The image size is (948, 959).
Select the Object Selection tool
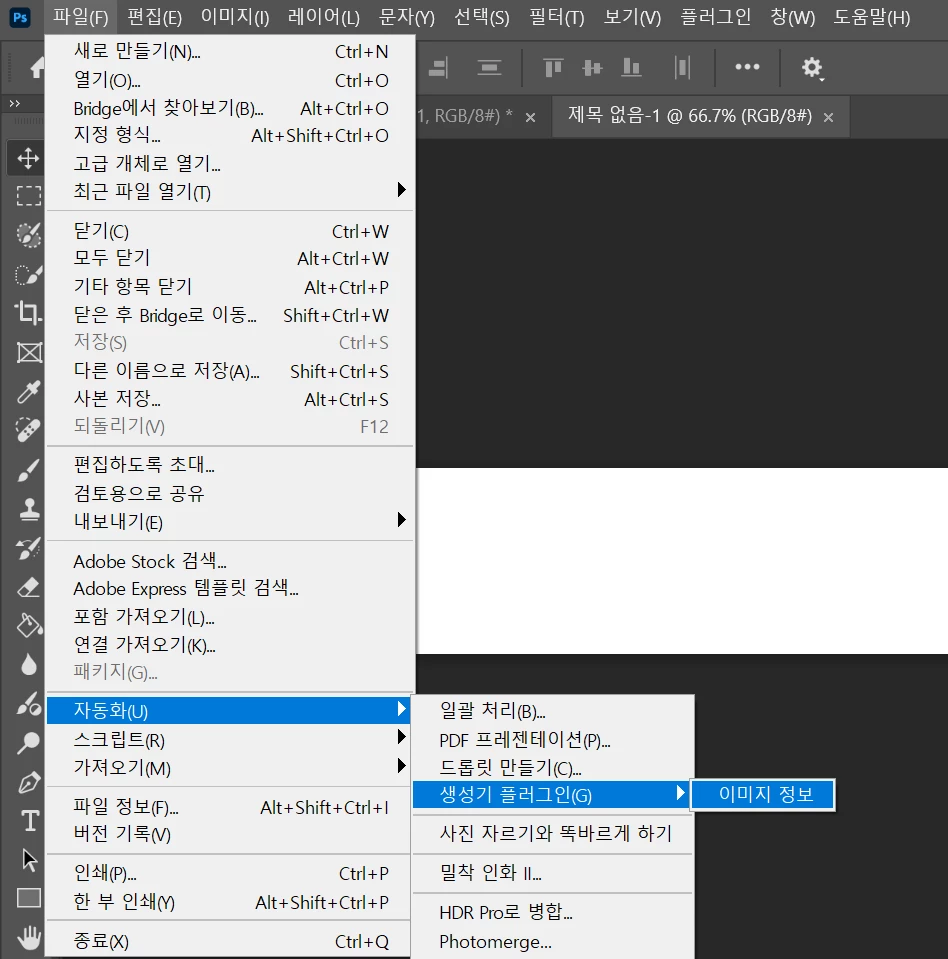tap(28, 234)
